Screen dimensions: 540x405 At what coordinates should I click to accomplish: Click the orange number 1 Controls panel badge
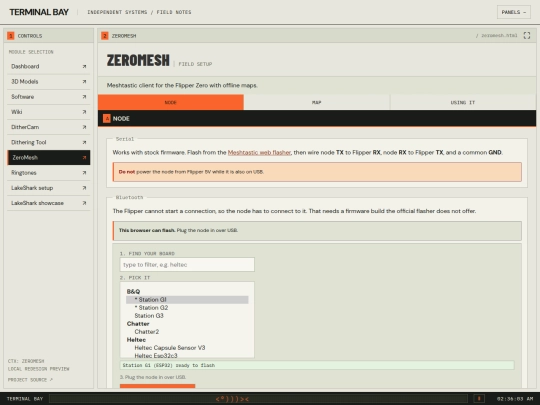[x=11, y=35]
